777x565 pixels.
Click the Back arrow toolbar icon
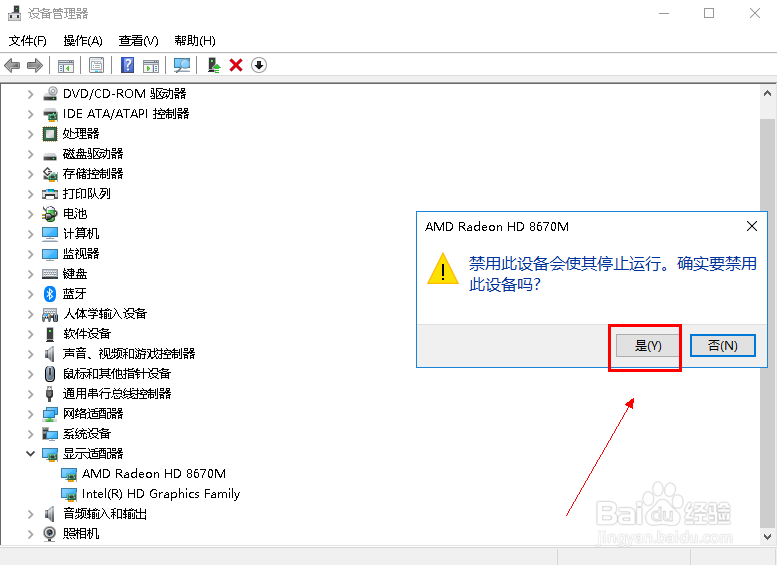pos(12,65)
